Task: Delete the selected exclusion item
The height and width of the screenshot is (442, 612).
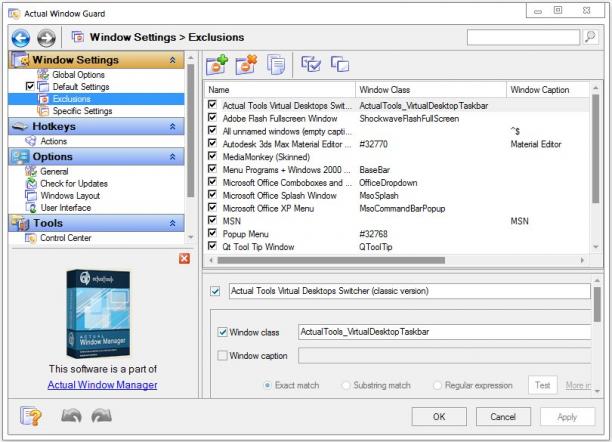Action: coord(247,64)
